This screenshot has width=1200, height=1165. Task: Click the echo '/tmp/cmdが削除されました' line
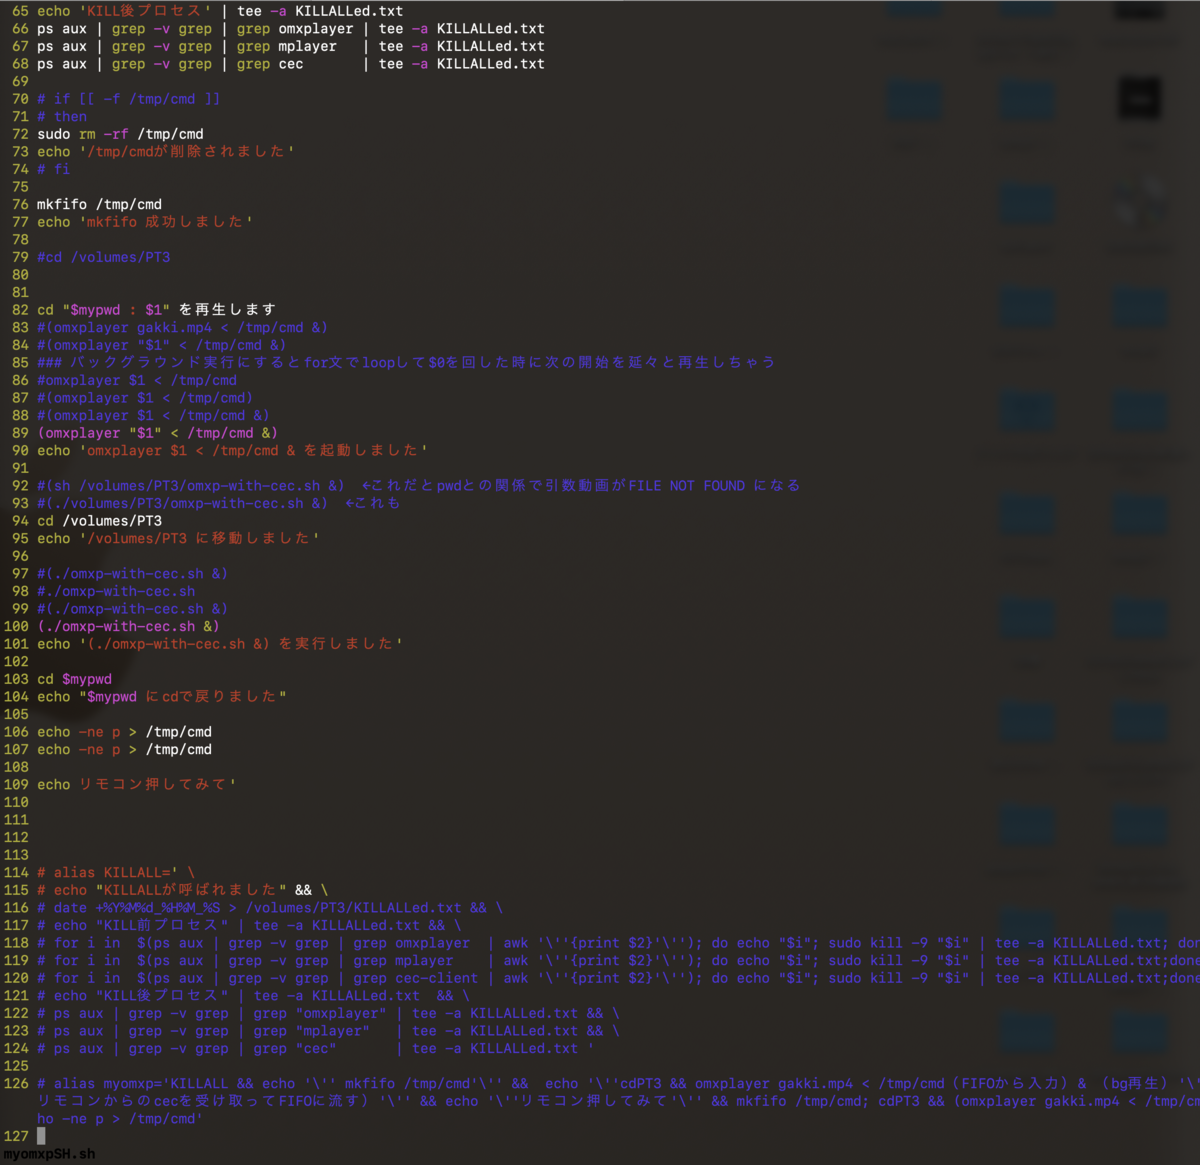pos(166,152)
